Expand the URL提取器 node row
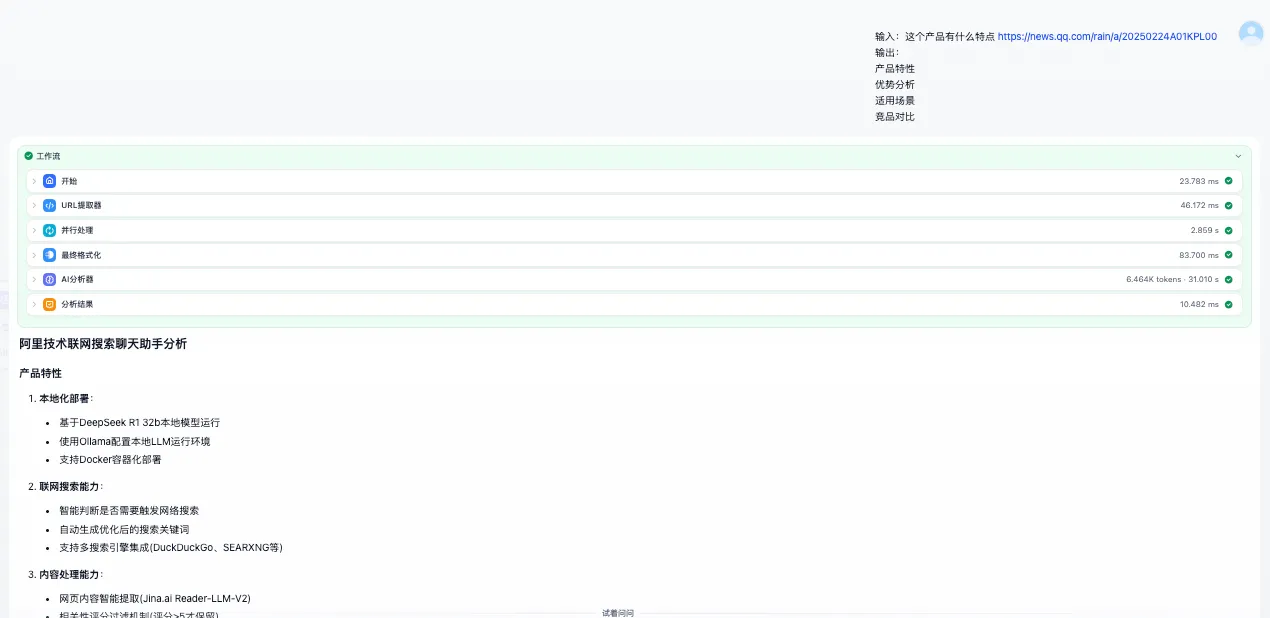1270x618 pixels. click(x=34, y=205)
